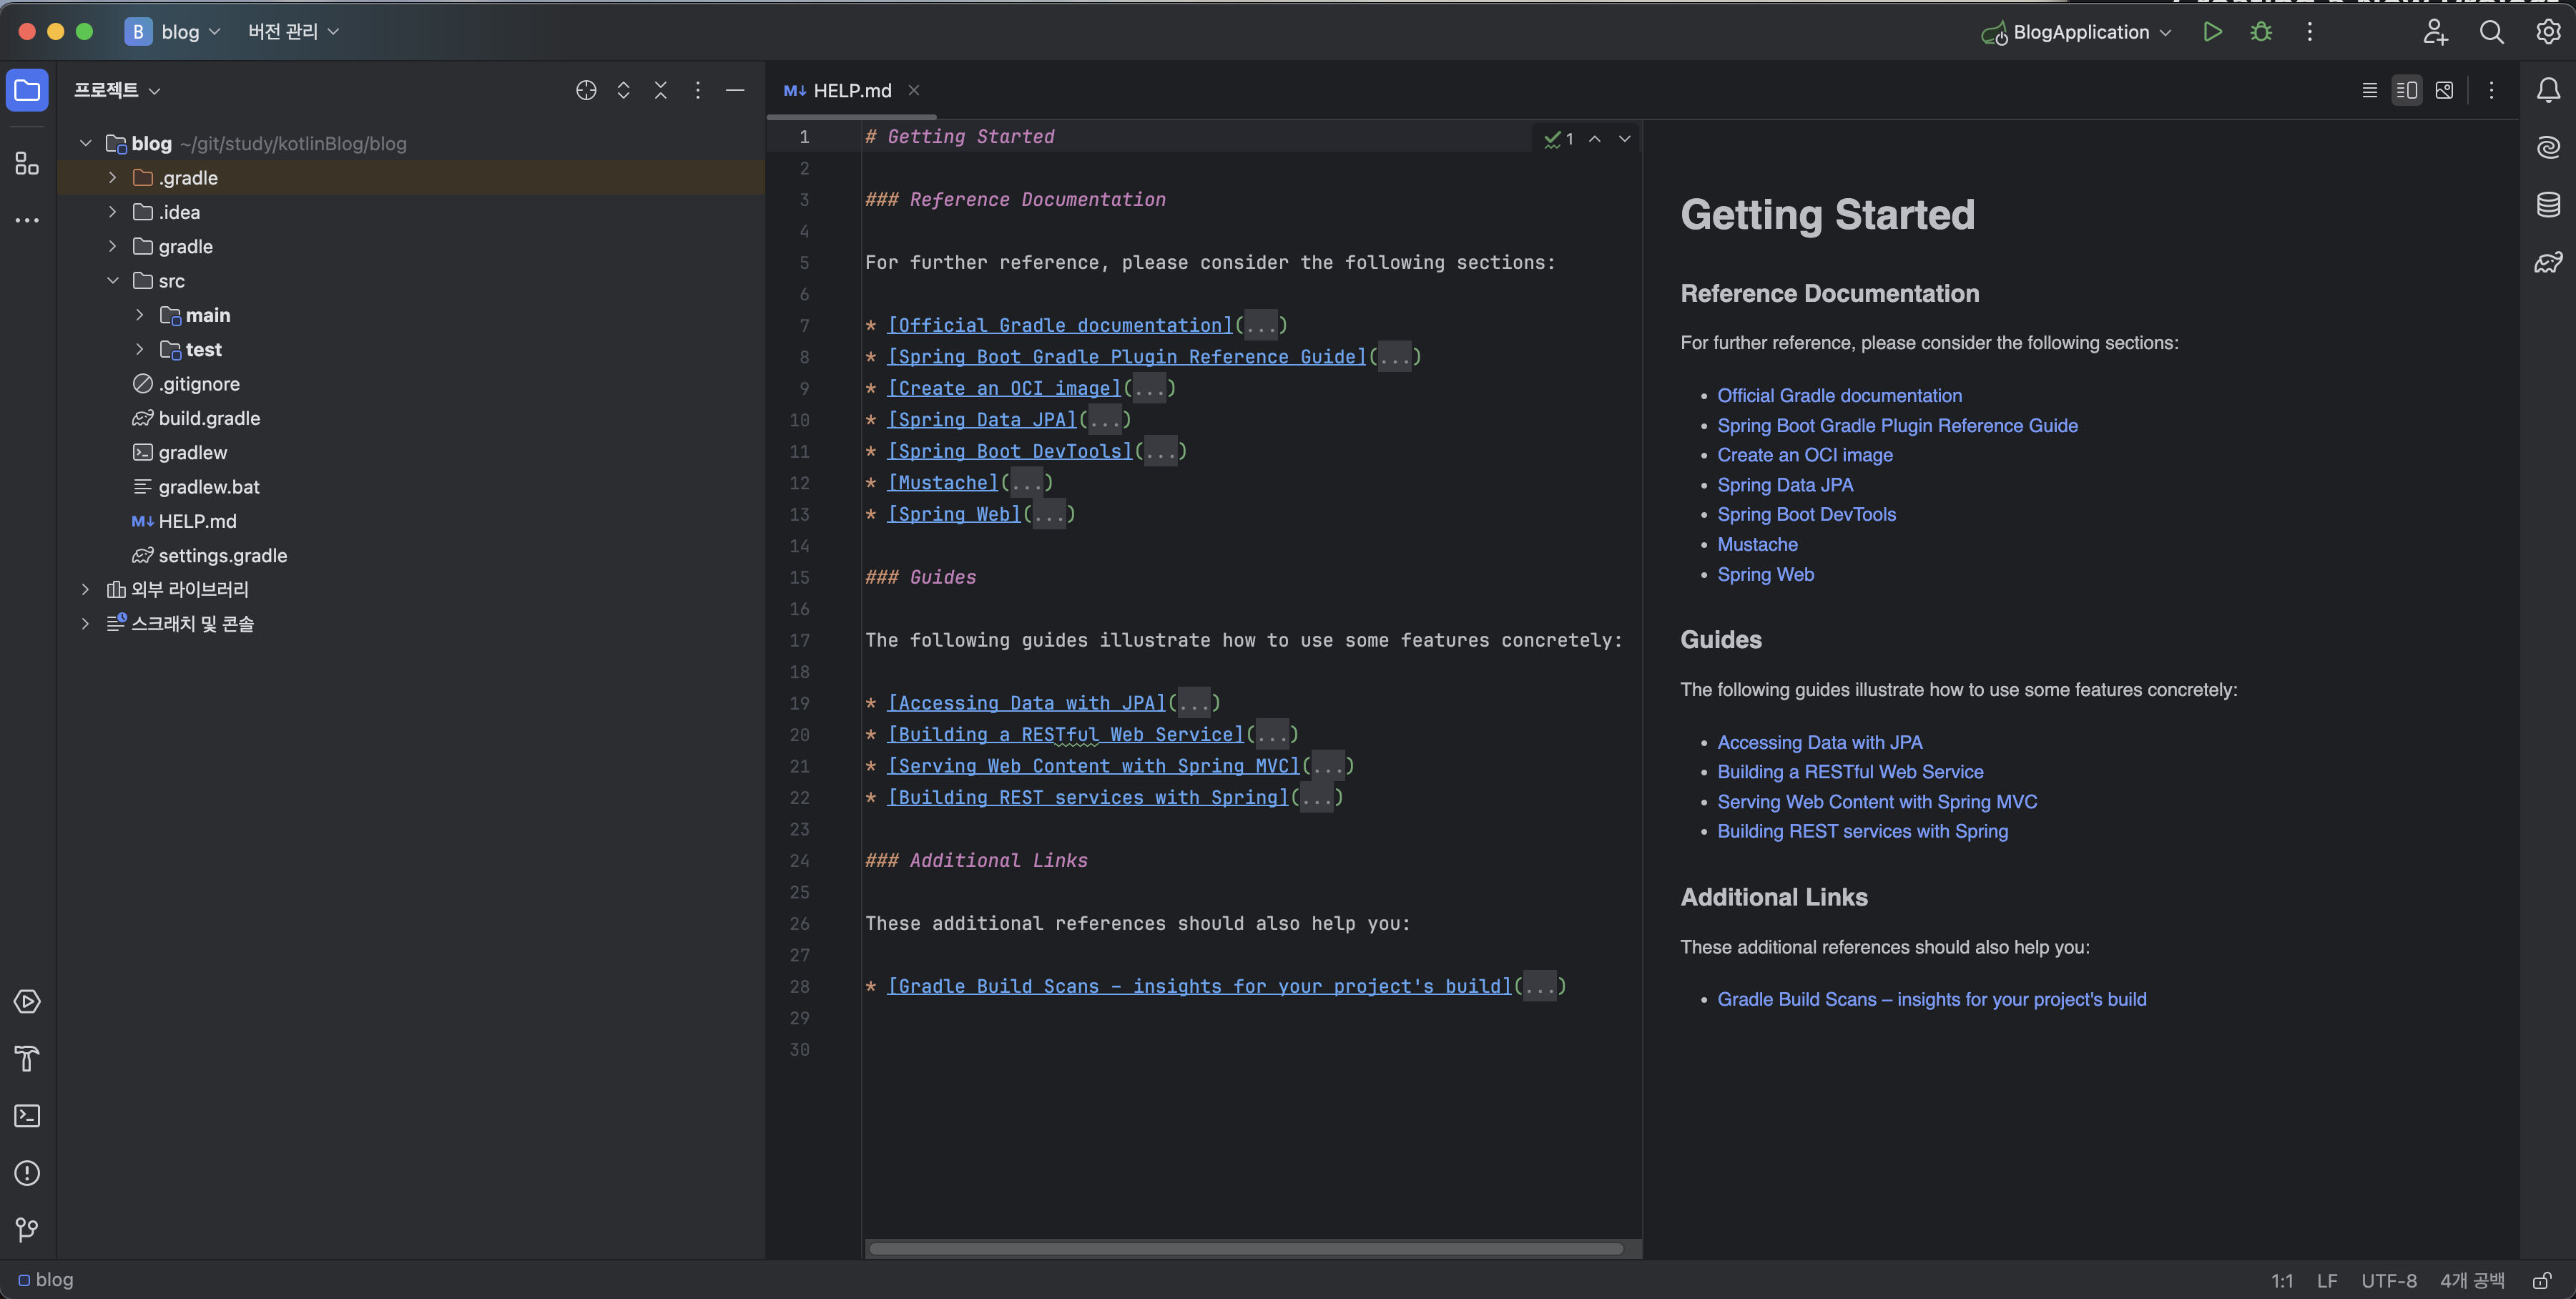This screenshot has width=2576, height=1299.
Task: Open the 버전 관리 menu
Action: (293, 32)
